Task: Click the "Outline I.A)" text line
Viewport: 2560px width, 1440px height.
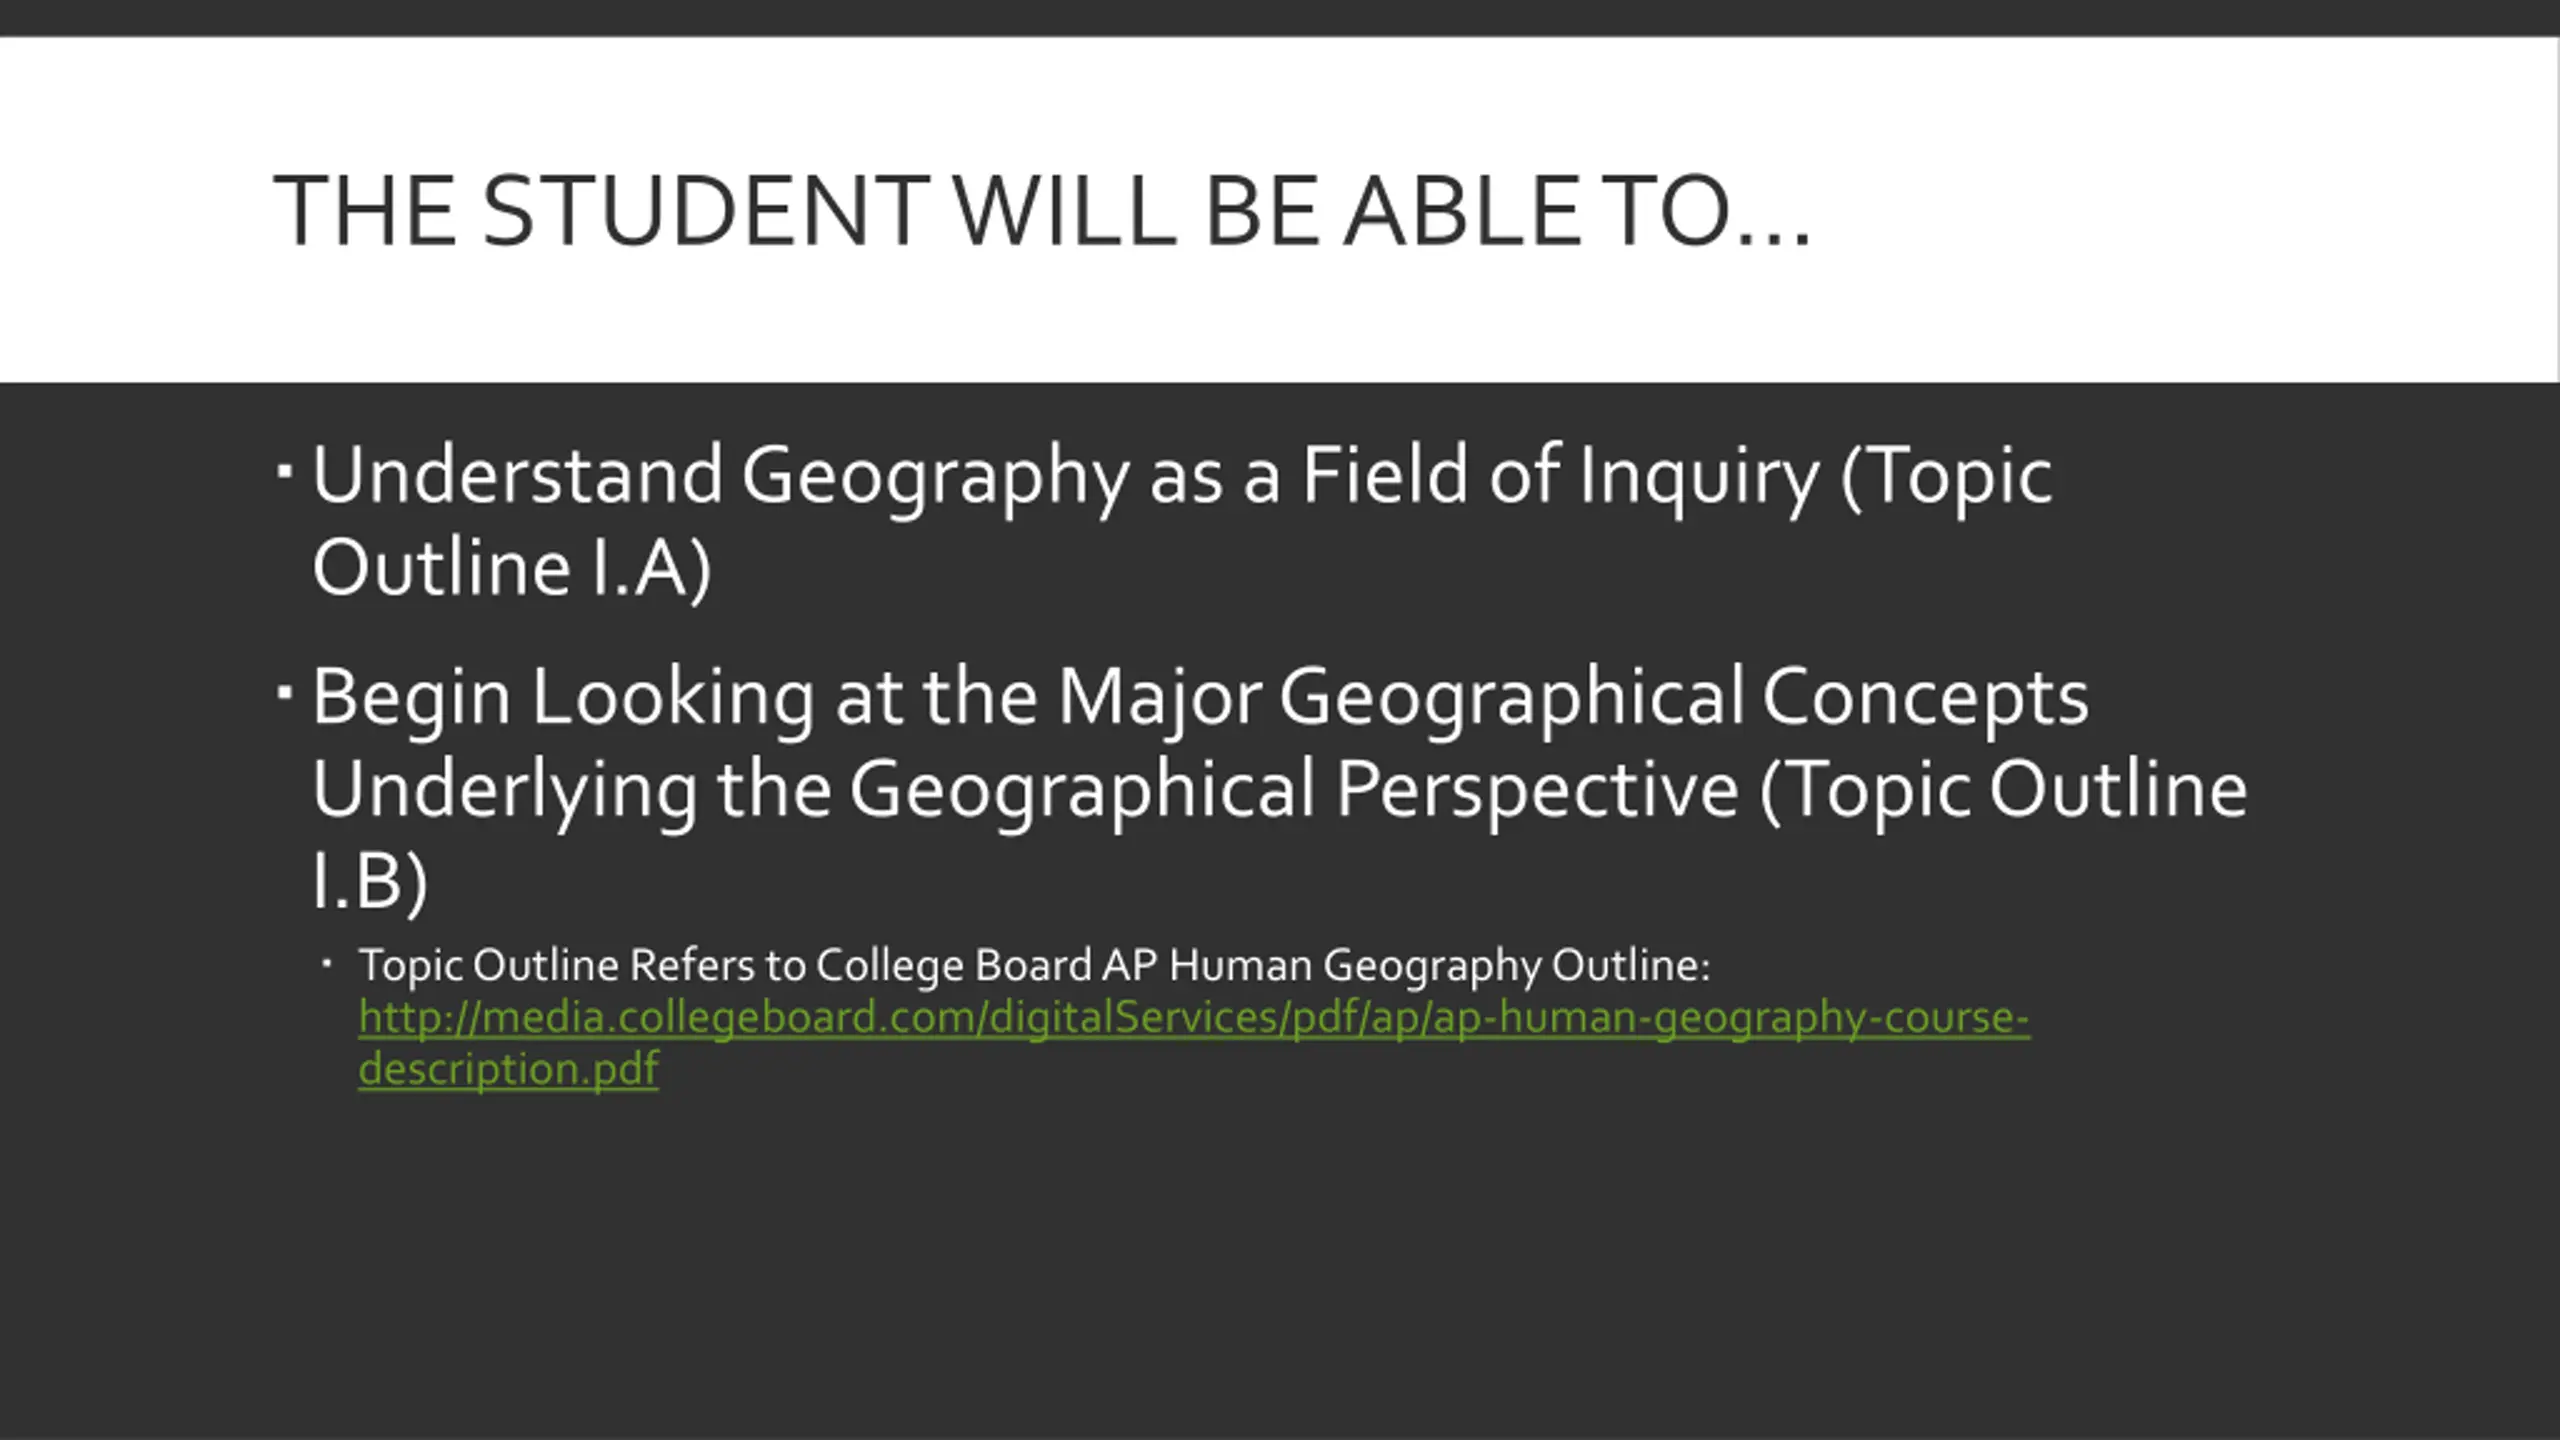Action: click(511, 568)
